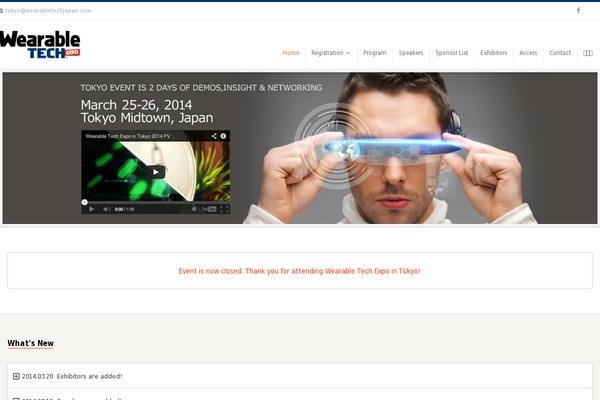Click the YouTube logo on the player
The height and width of the screenshot is (400, 600).
[209, 209]
